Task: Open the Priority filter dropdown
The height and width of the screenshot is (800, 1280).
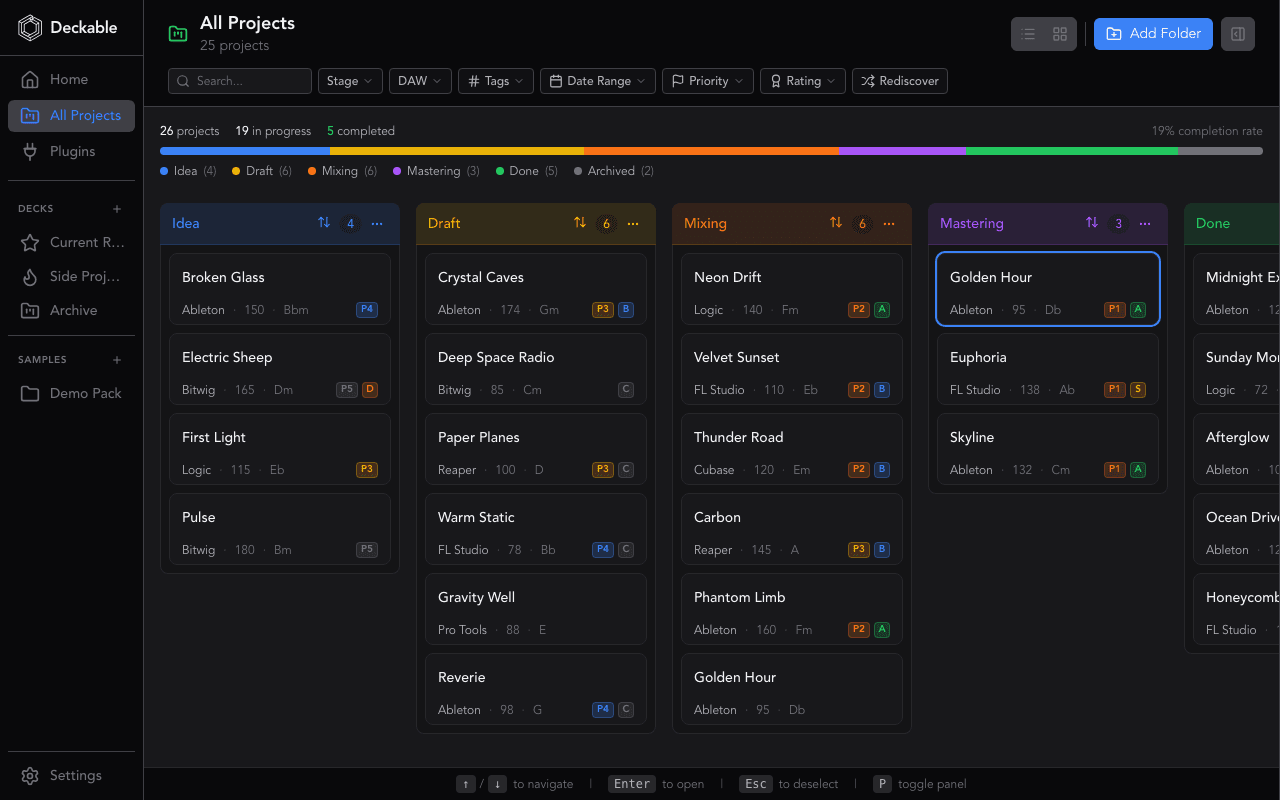Action: [708, 81]
